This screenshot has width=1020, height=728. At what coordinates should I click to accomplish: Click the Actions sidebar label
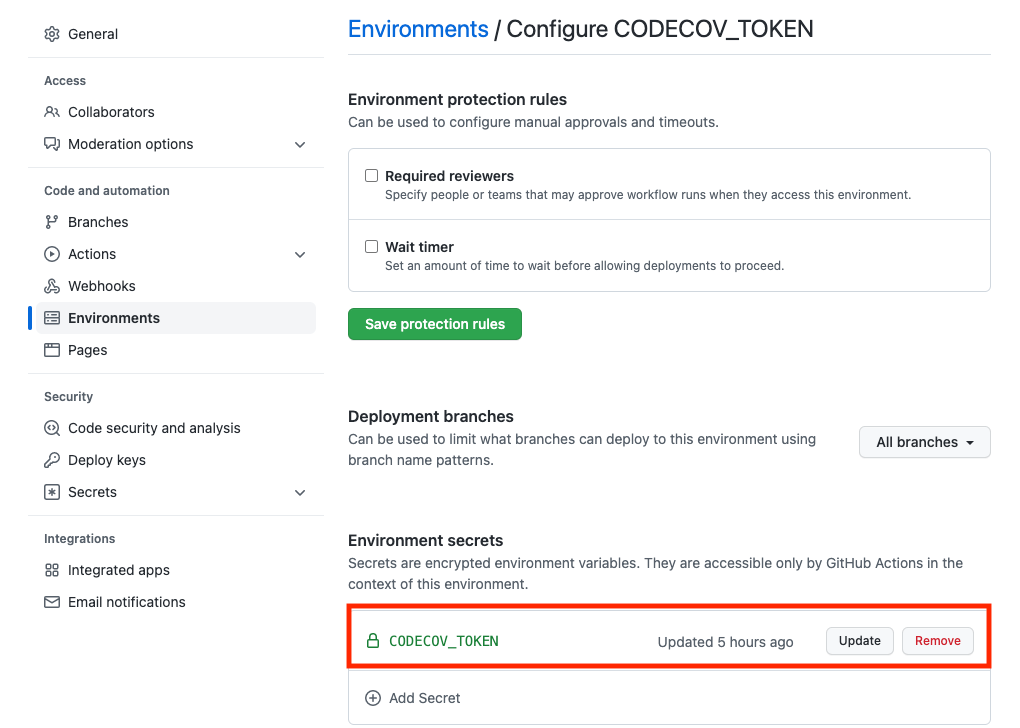click(x=92, y=254)
